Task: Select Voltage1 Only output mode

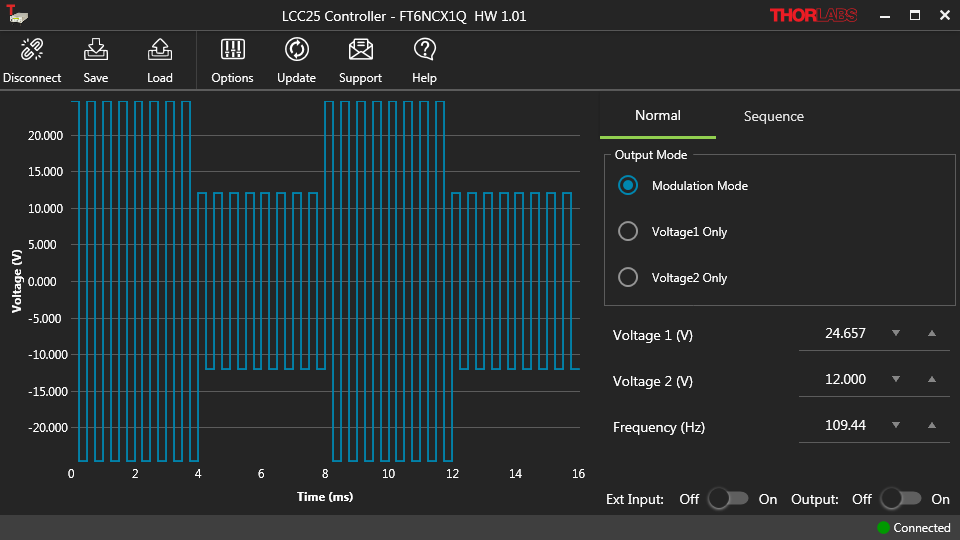Action: [x=628, y=232]
